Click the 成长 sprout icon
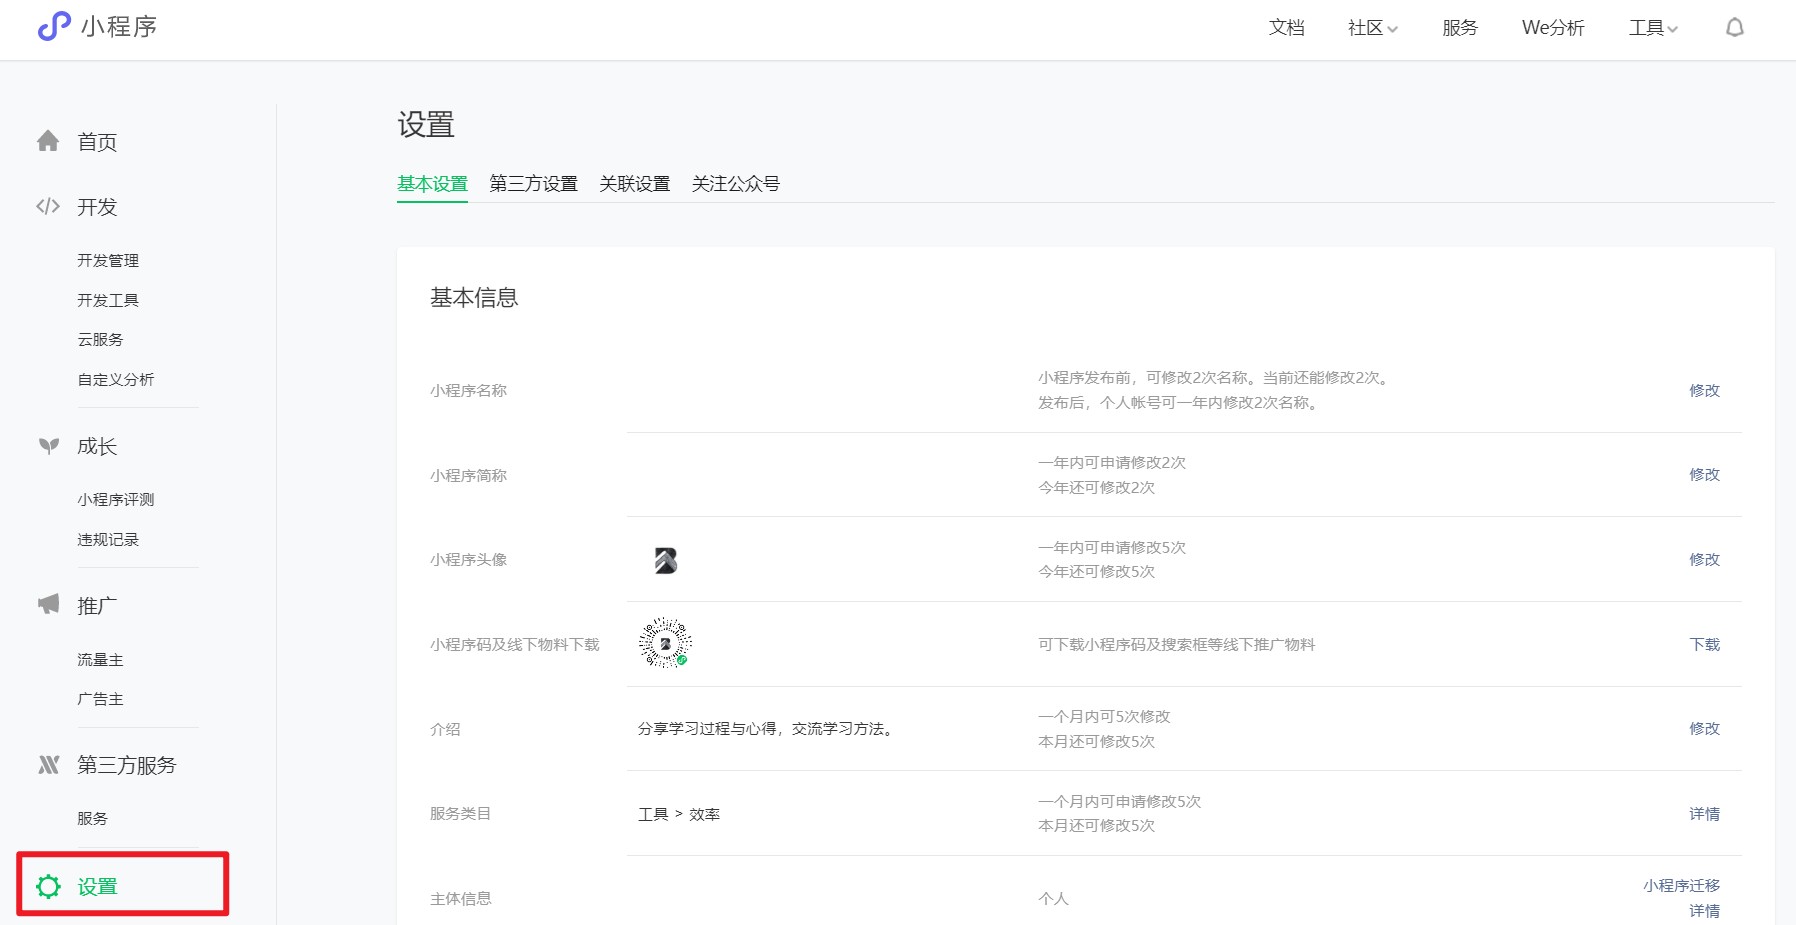1796x925 pixels. click(48, 446)
